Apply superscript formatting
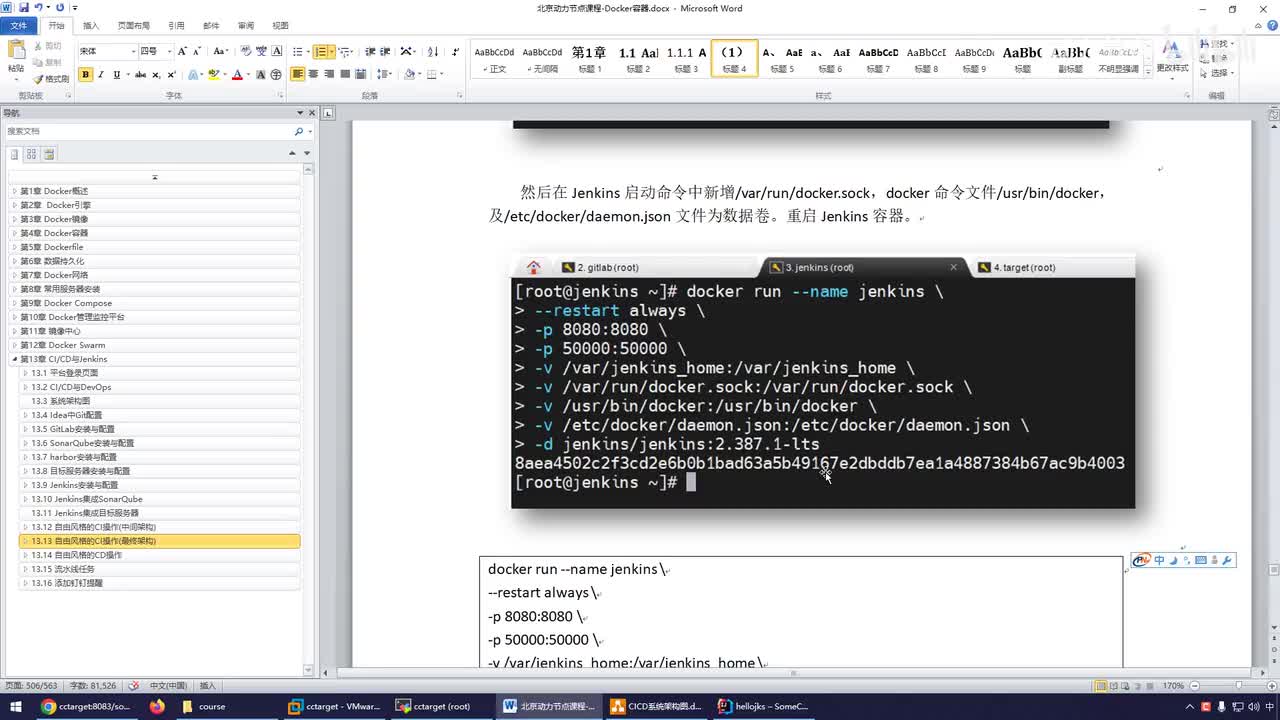 click(x=172, y=75)
